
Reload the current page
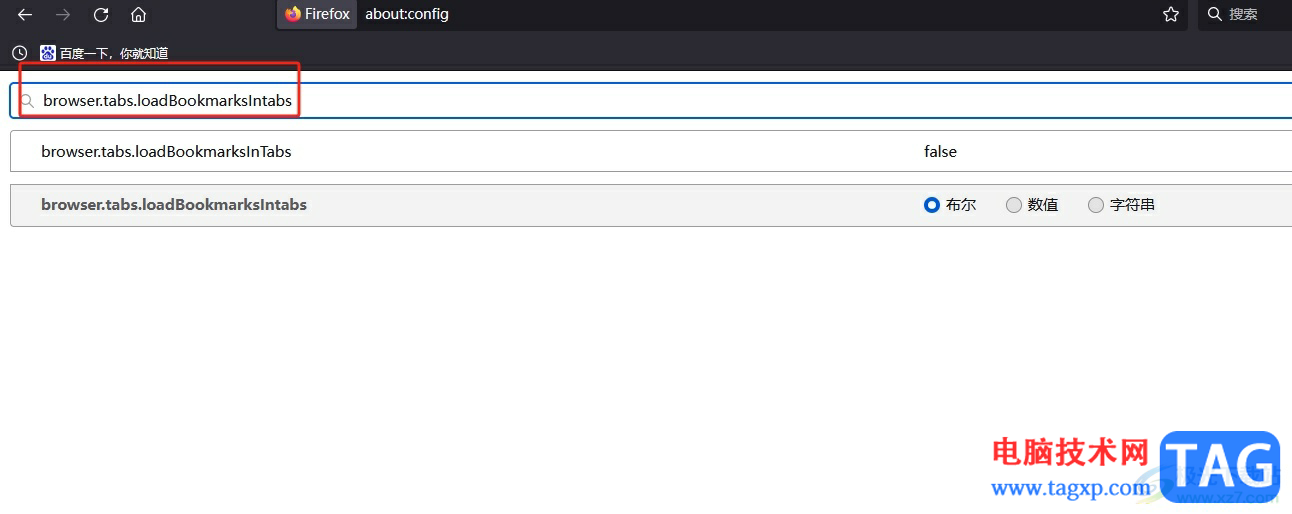pos(101,15)
